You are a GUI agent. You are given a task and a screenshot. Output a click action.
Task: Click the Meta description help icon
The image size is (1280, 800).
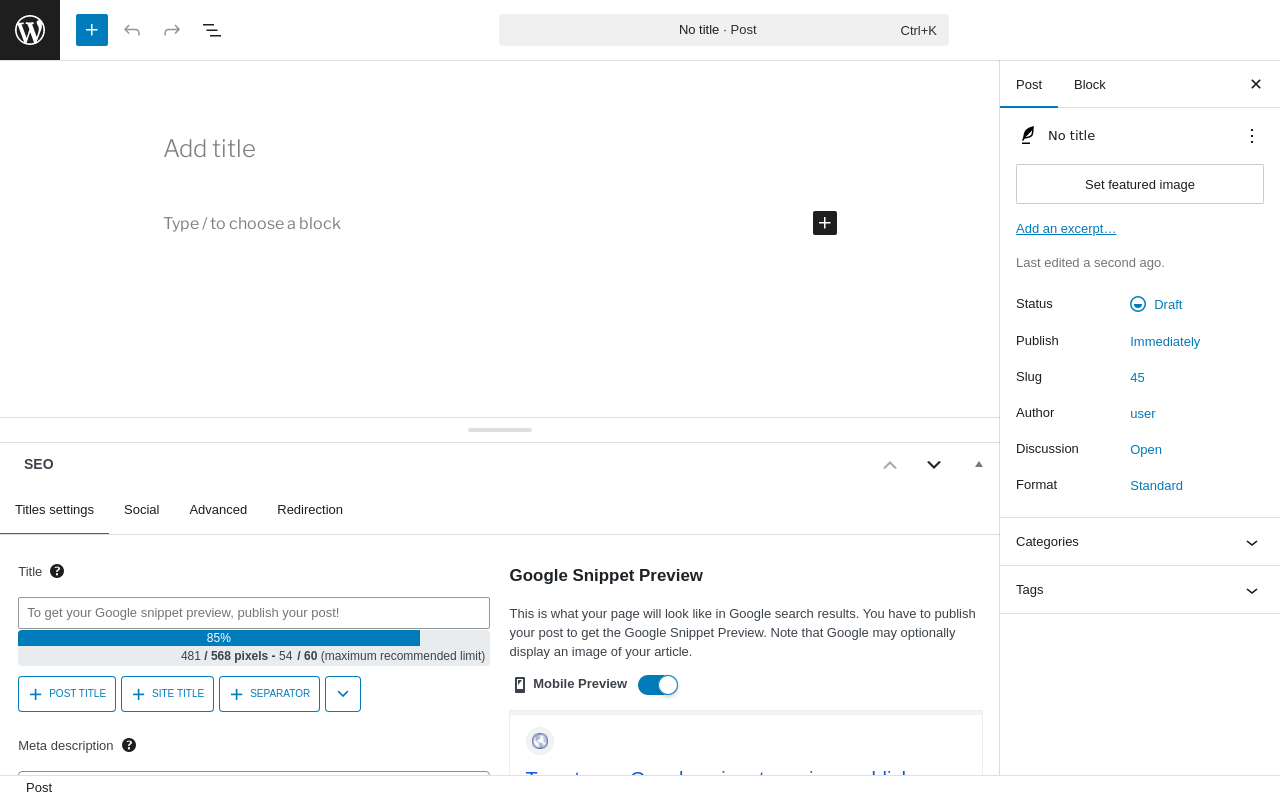coord(129,745)
